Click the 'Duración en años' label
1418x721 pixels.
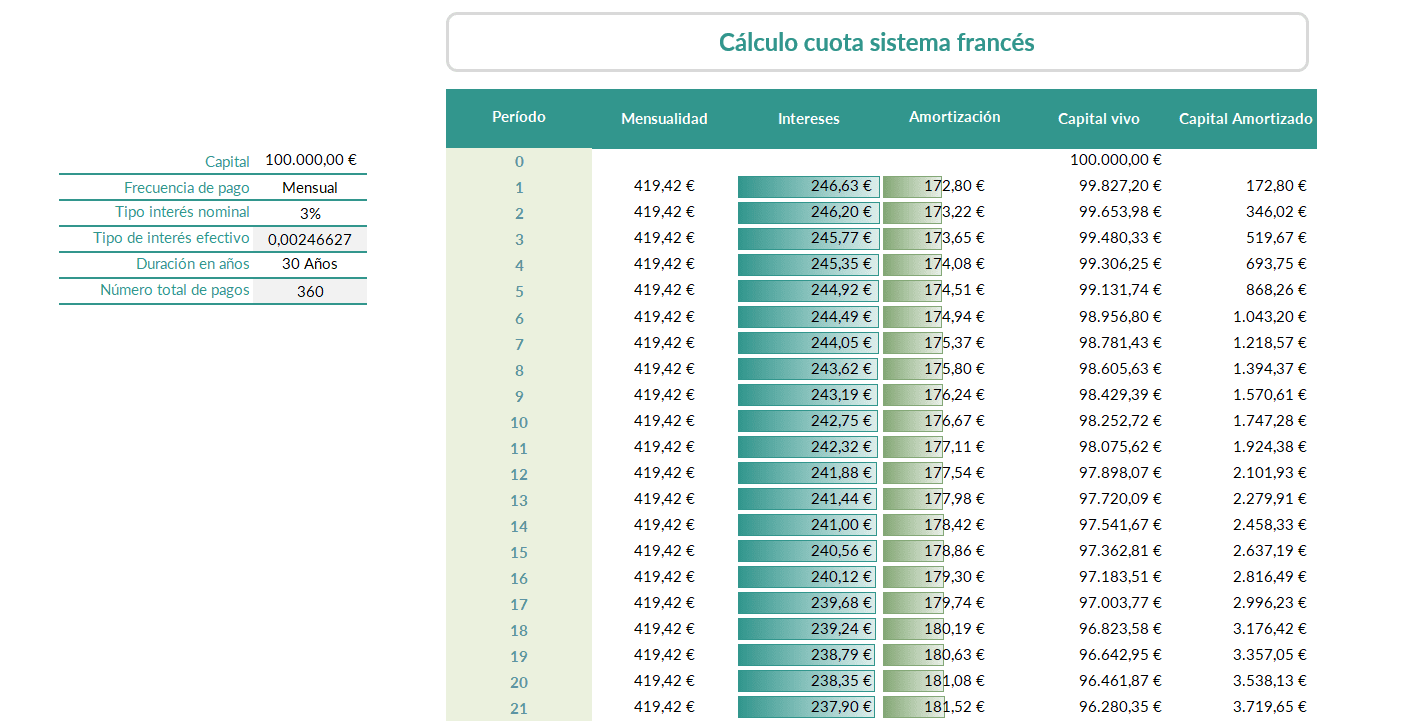[x=193, y=264]
